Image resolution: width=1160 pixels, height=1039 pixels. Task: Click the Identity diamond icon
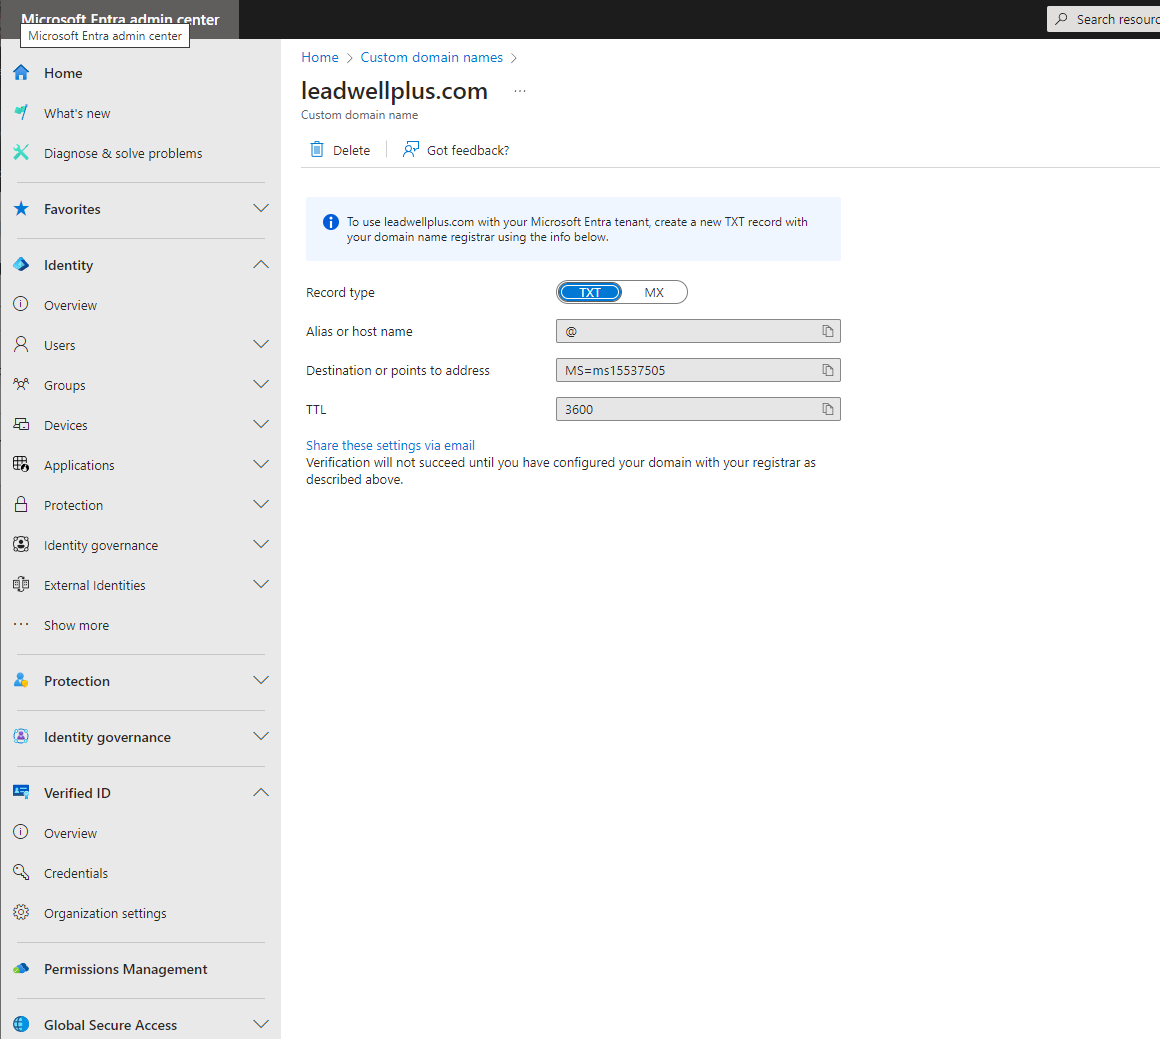point(21,264)
